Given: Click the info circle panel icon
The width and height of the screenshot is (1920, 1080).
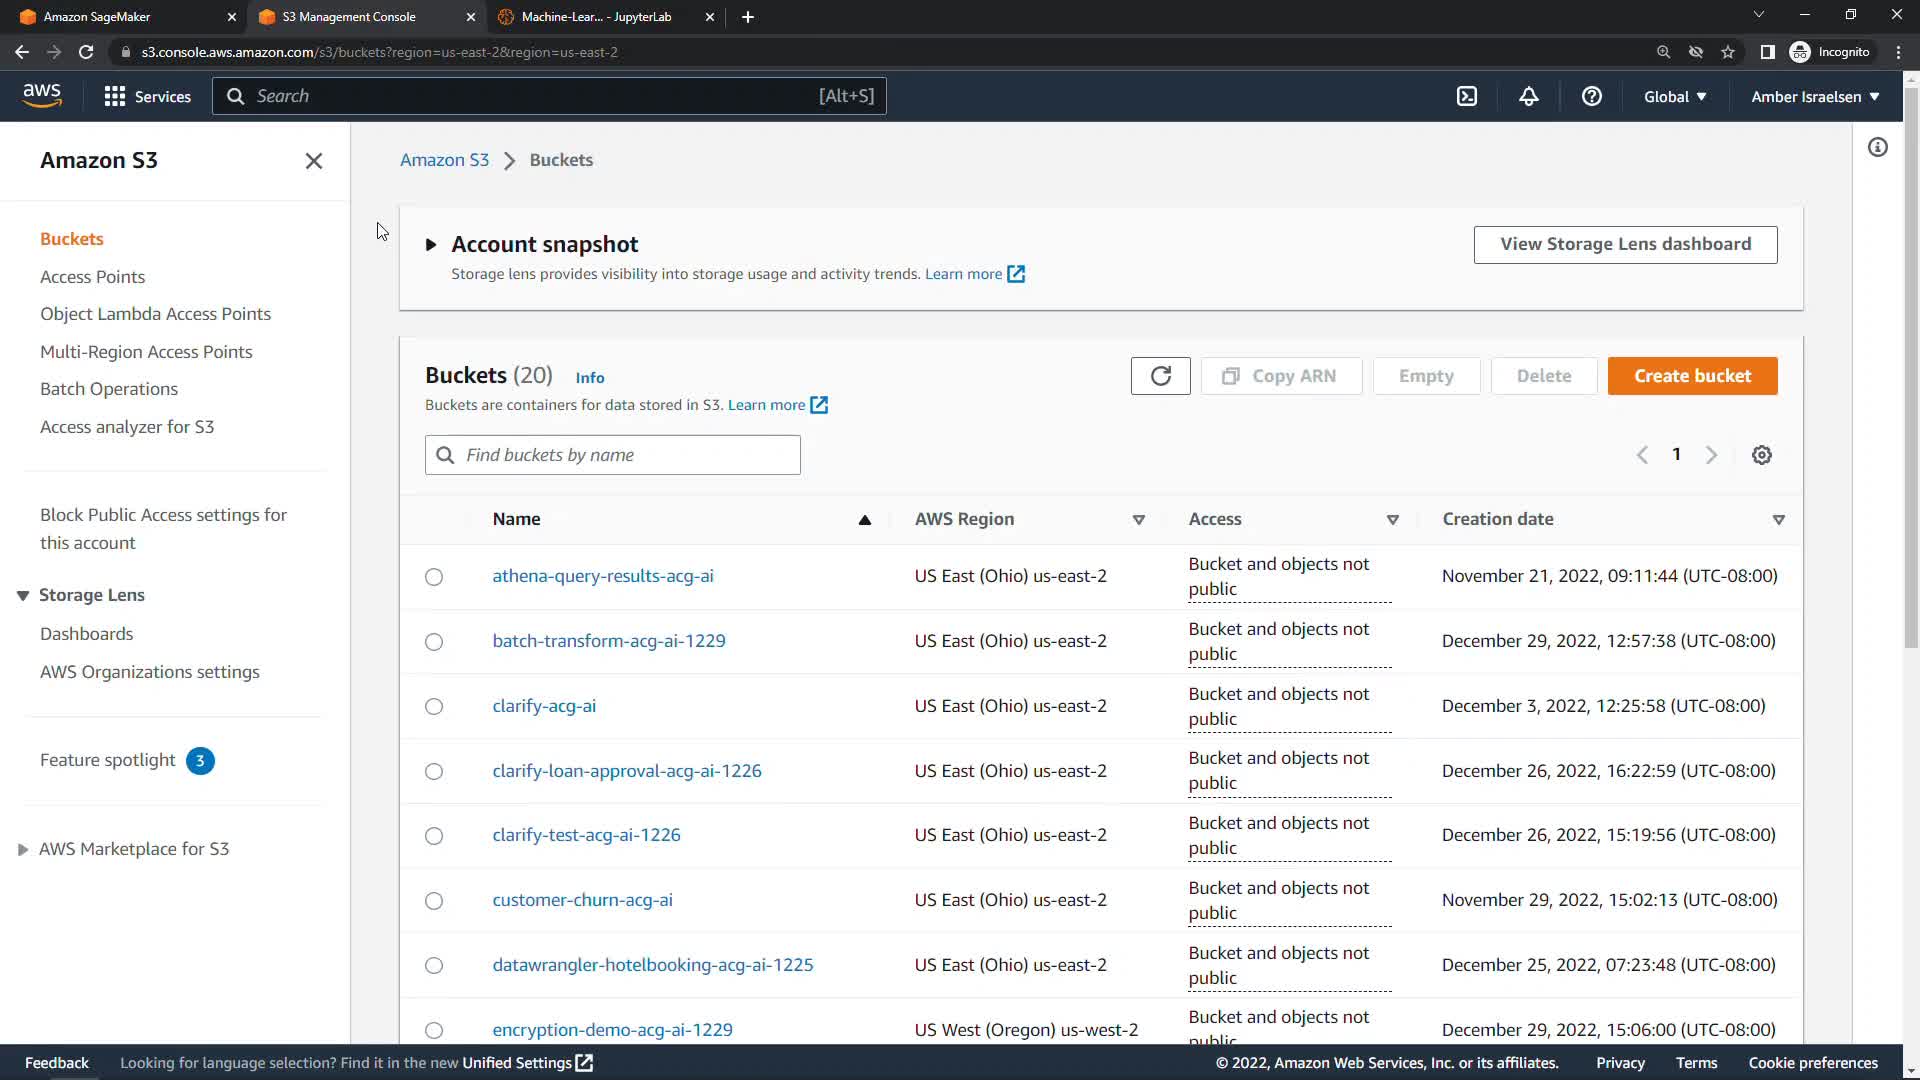Looking at the screenshot, I should pyautogui.click(x=1877, y=148).
